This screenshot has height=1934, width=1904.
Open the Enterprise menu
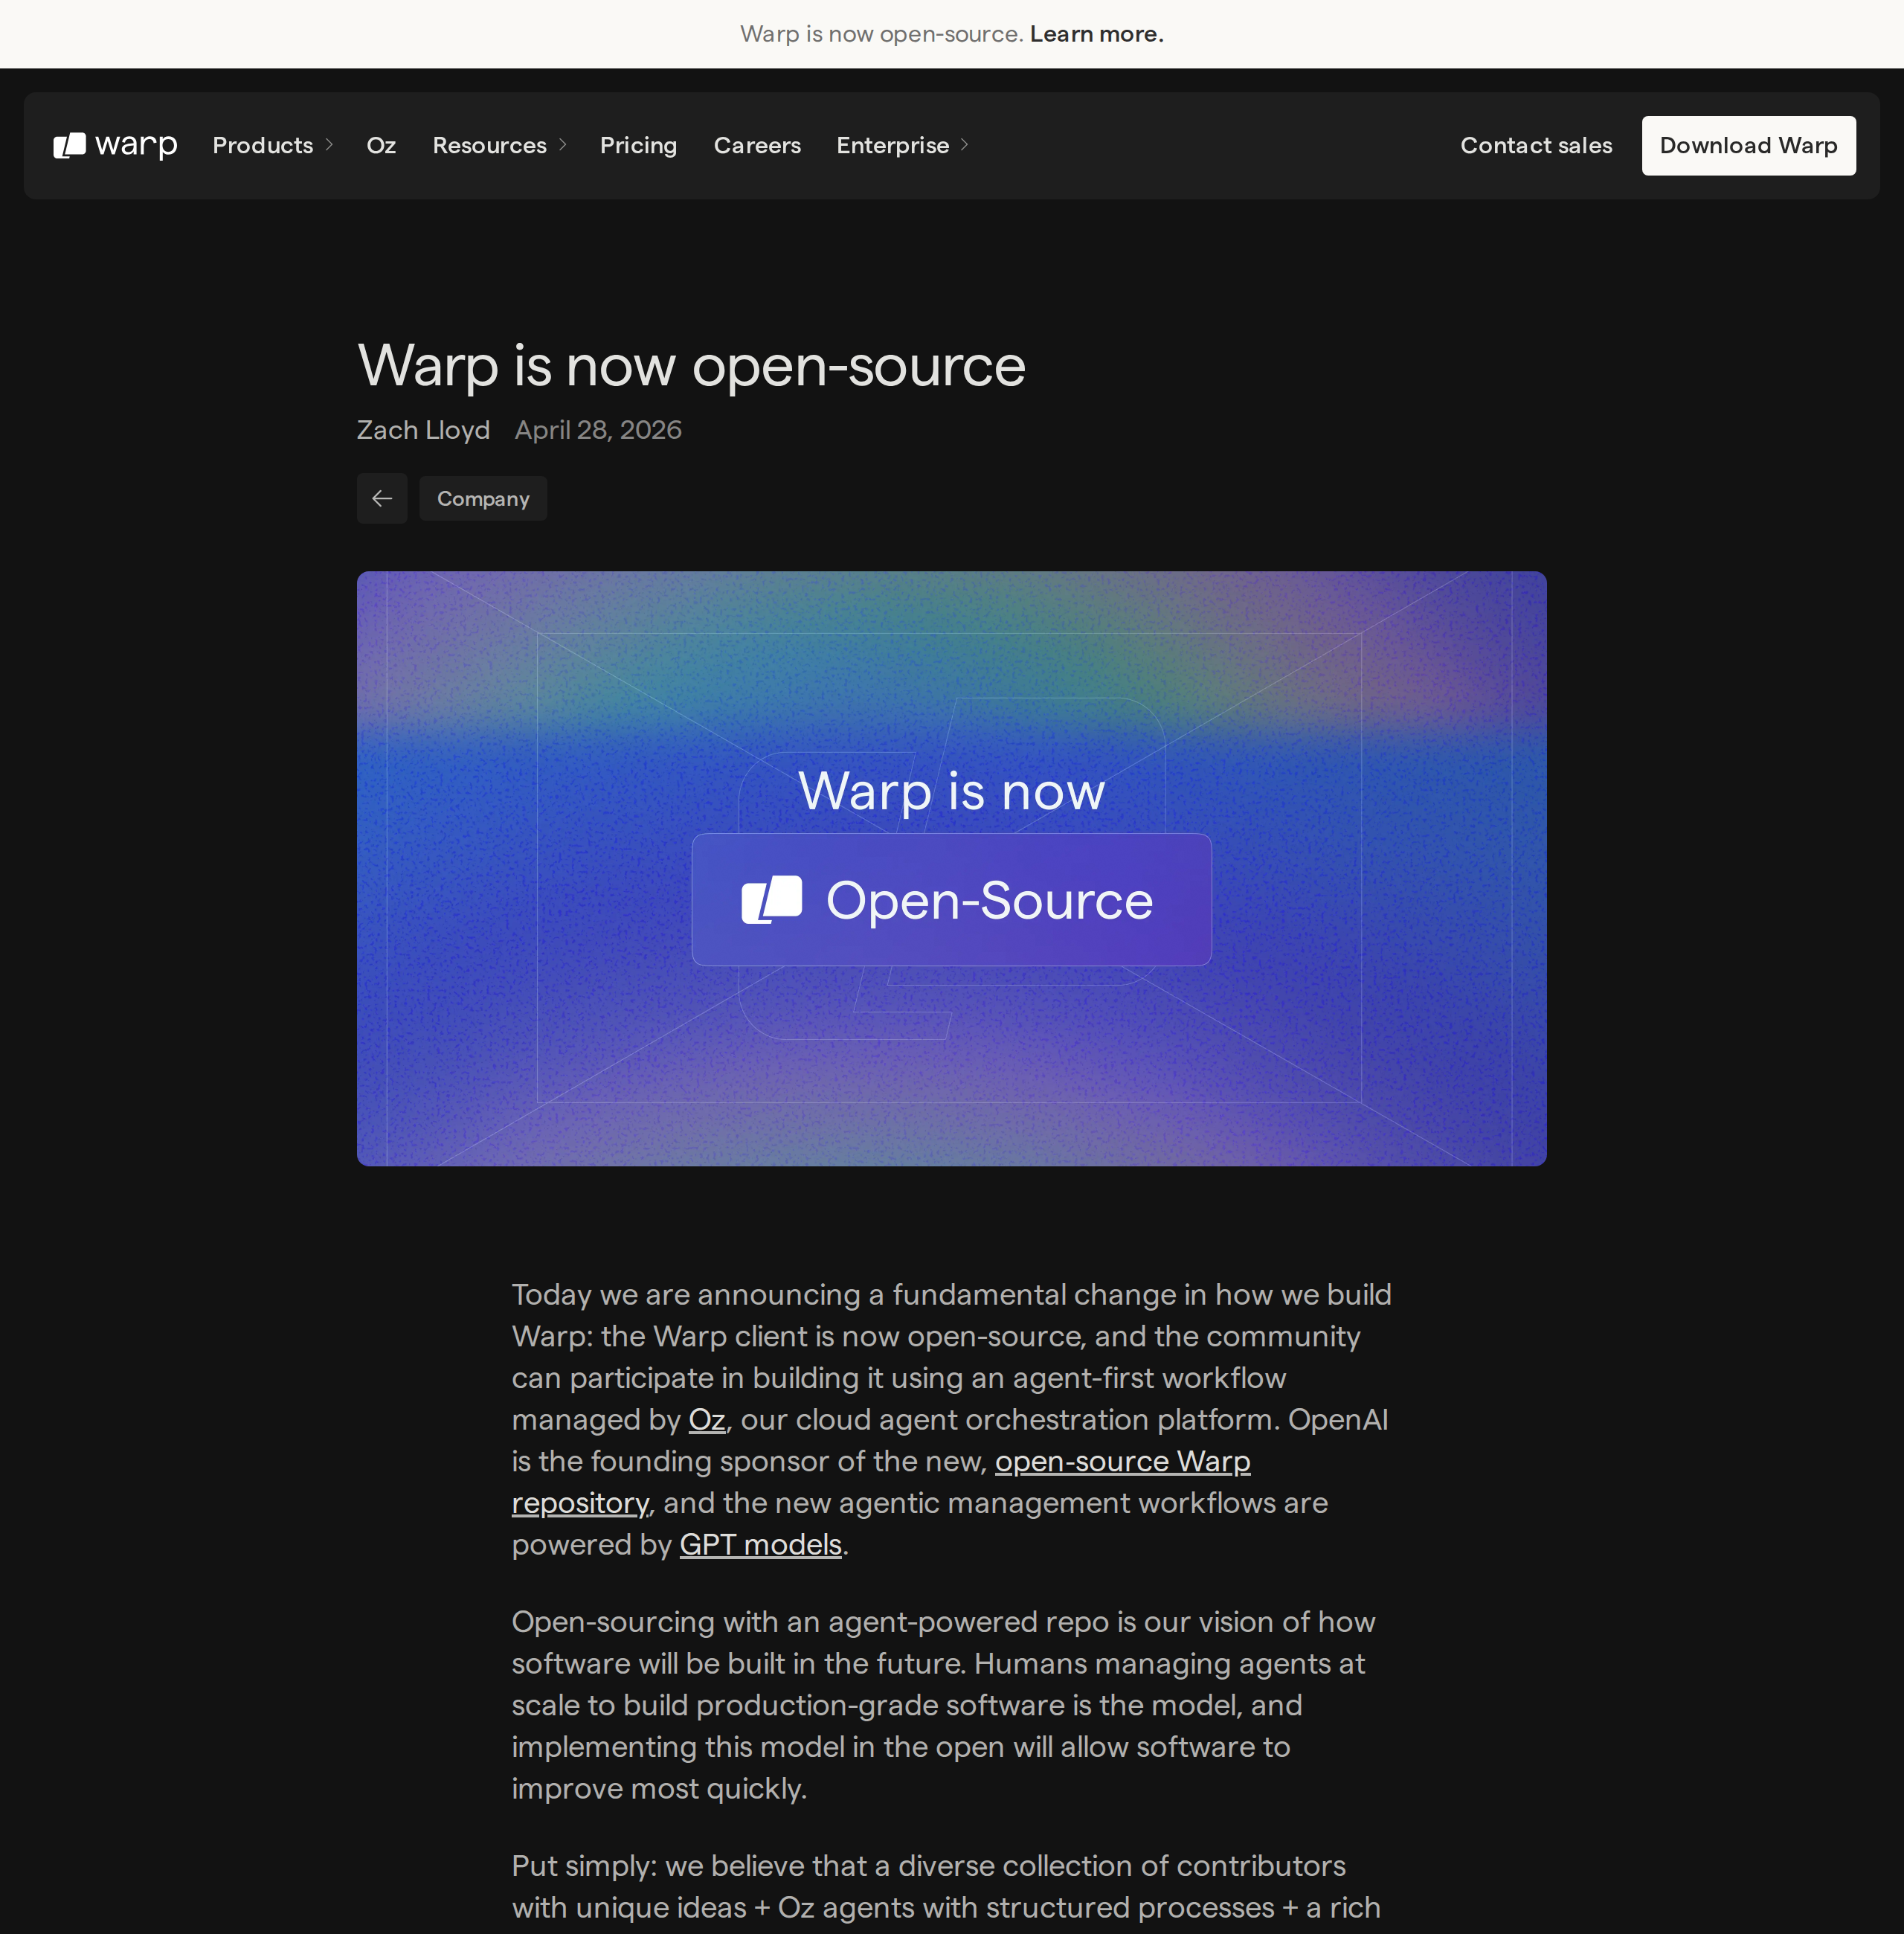click(893, 146)
